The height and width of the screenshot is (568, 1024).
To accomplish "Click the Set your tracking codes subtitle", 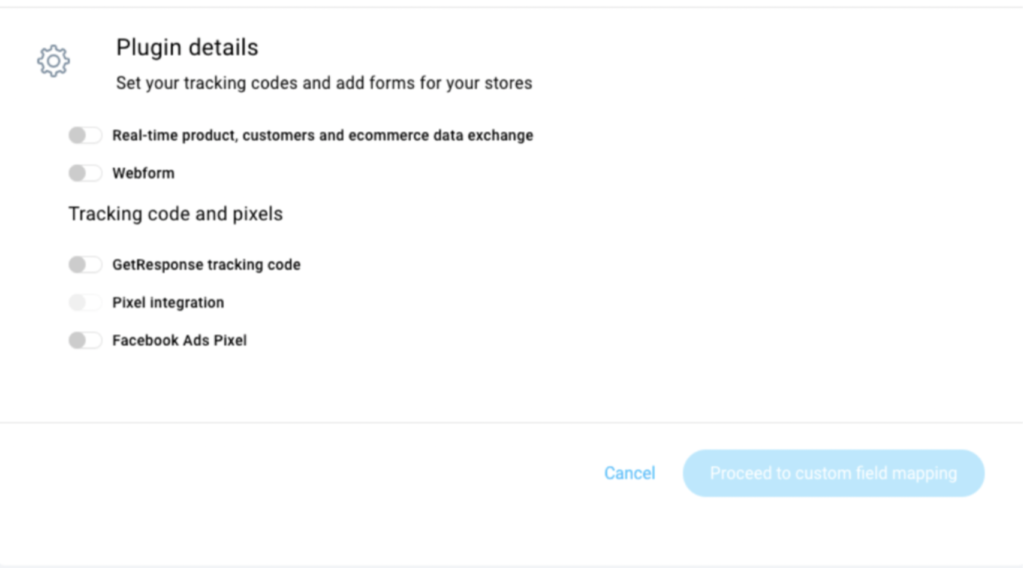I will (324, 84).
